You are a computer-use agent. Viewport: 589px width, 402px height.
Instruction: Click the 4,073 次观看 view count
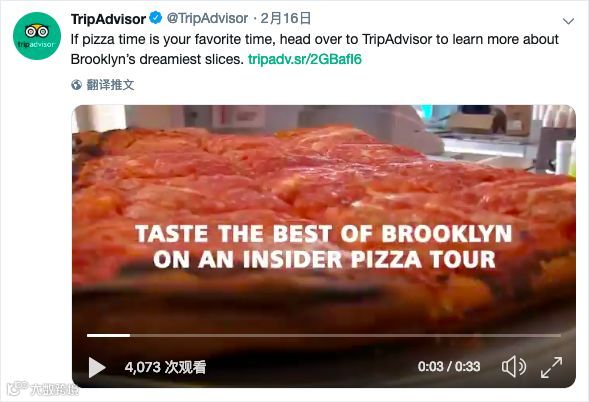(x=165, y=367)
